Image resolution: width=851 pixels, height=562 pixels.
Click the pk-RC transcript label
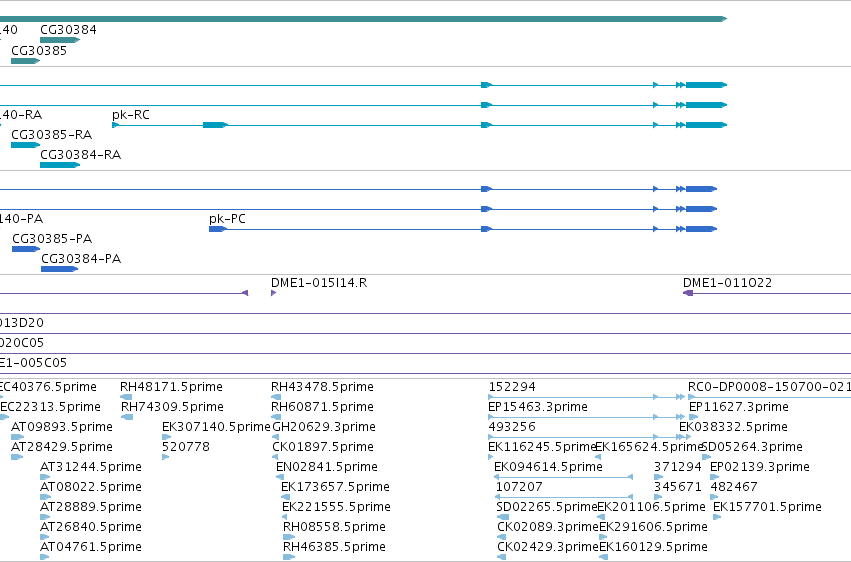pyautogui.click(x=131, y=115)
